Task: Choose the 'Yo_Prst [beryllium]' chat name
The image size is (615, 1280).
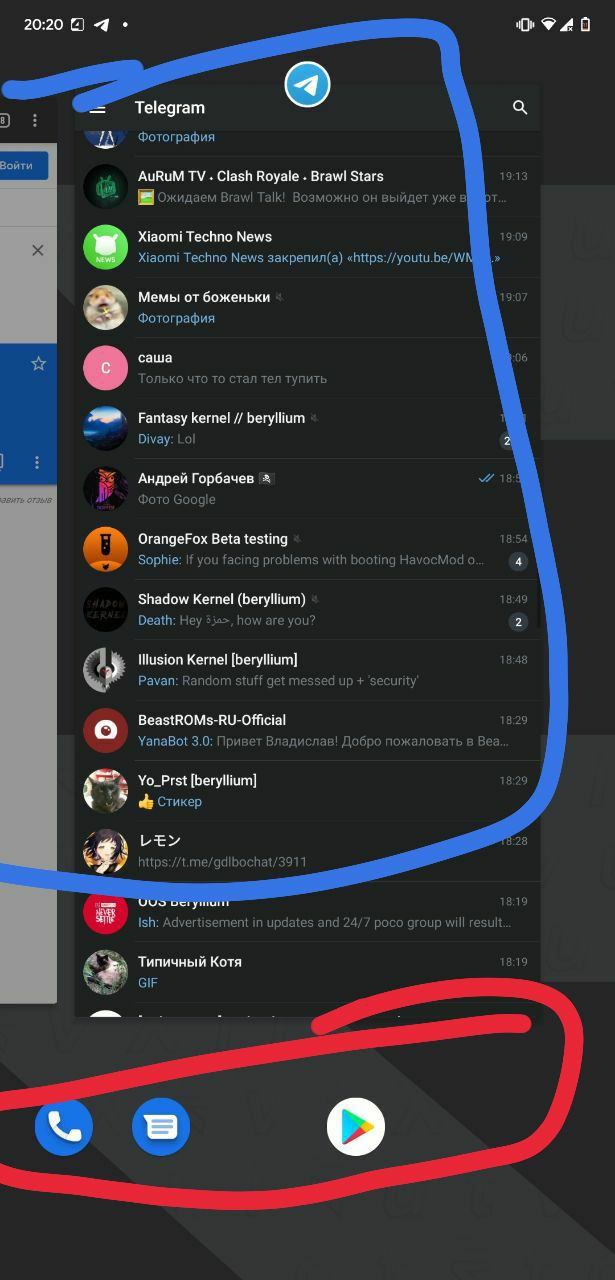Action: [197, 780]
